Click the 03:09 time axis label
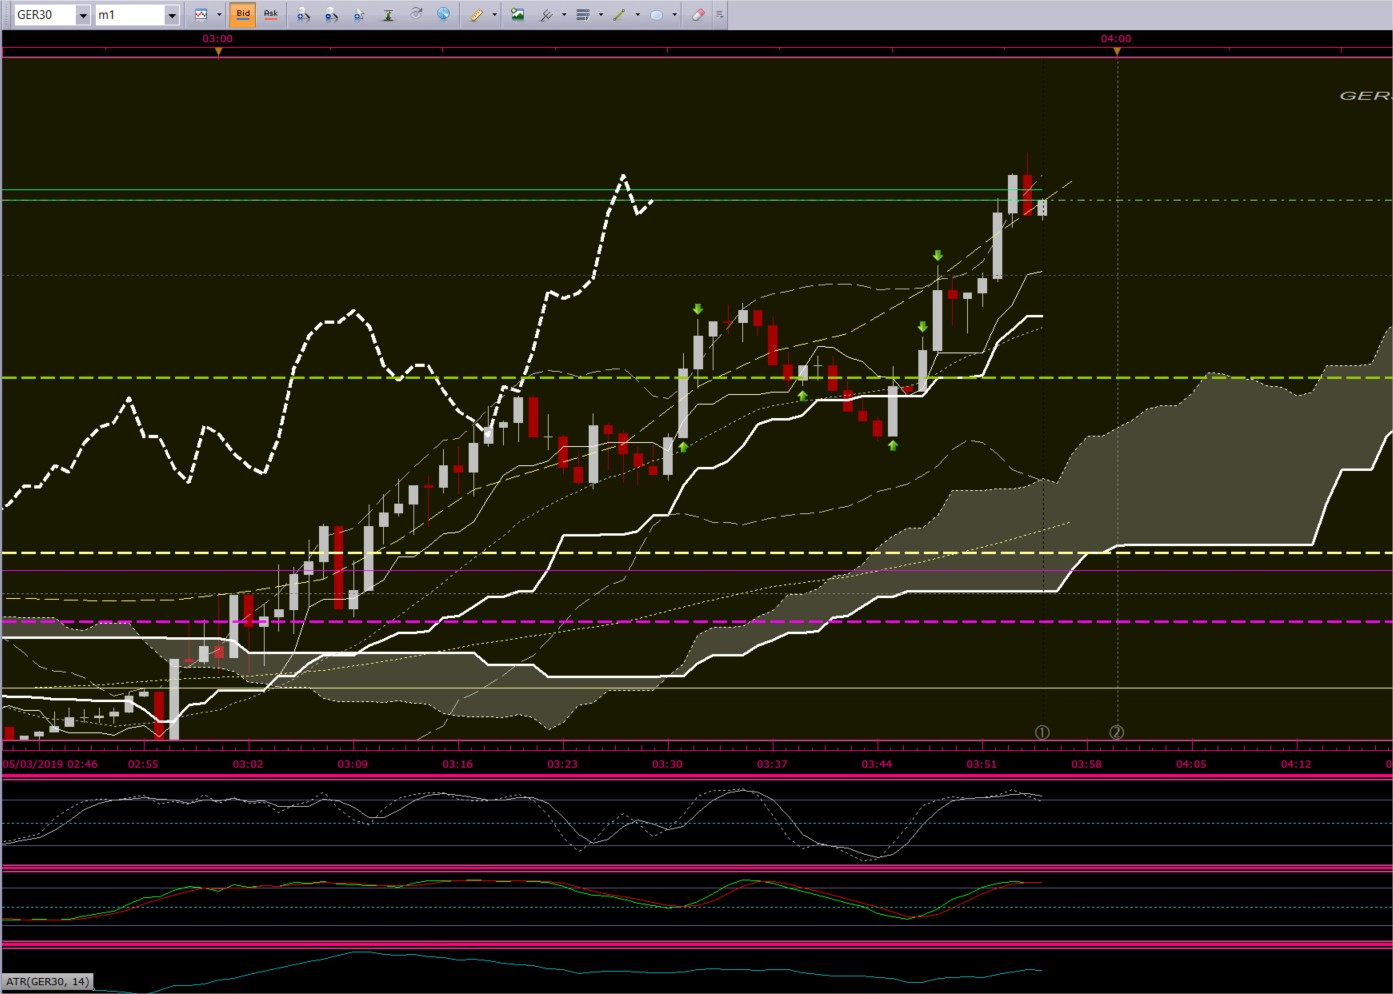1393x994 pixels. pos(353,764)
